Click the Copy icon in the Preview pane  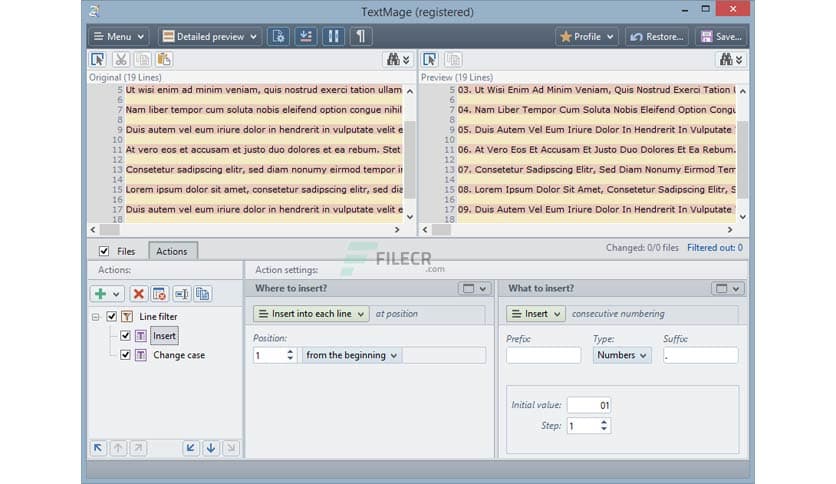[453, 60]
